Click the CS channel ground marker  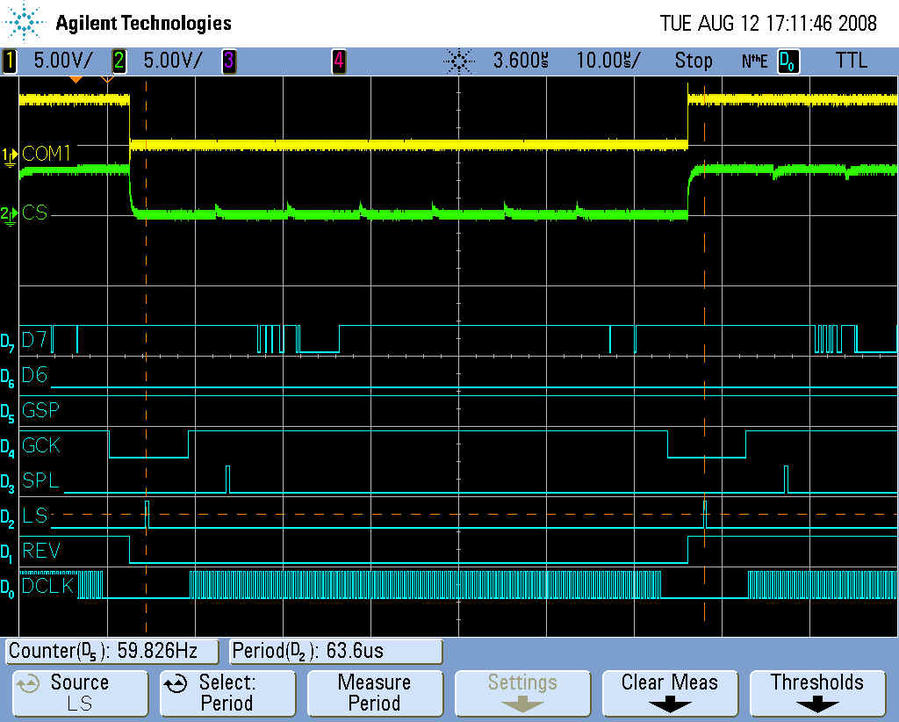11,213
